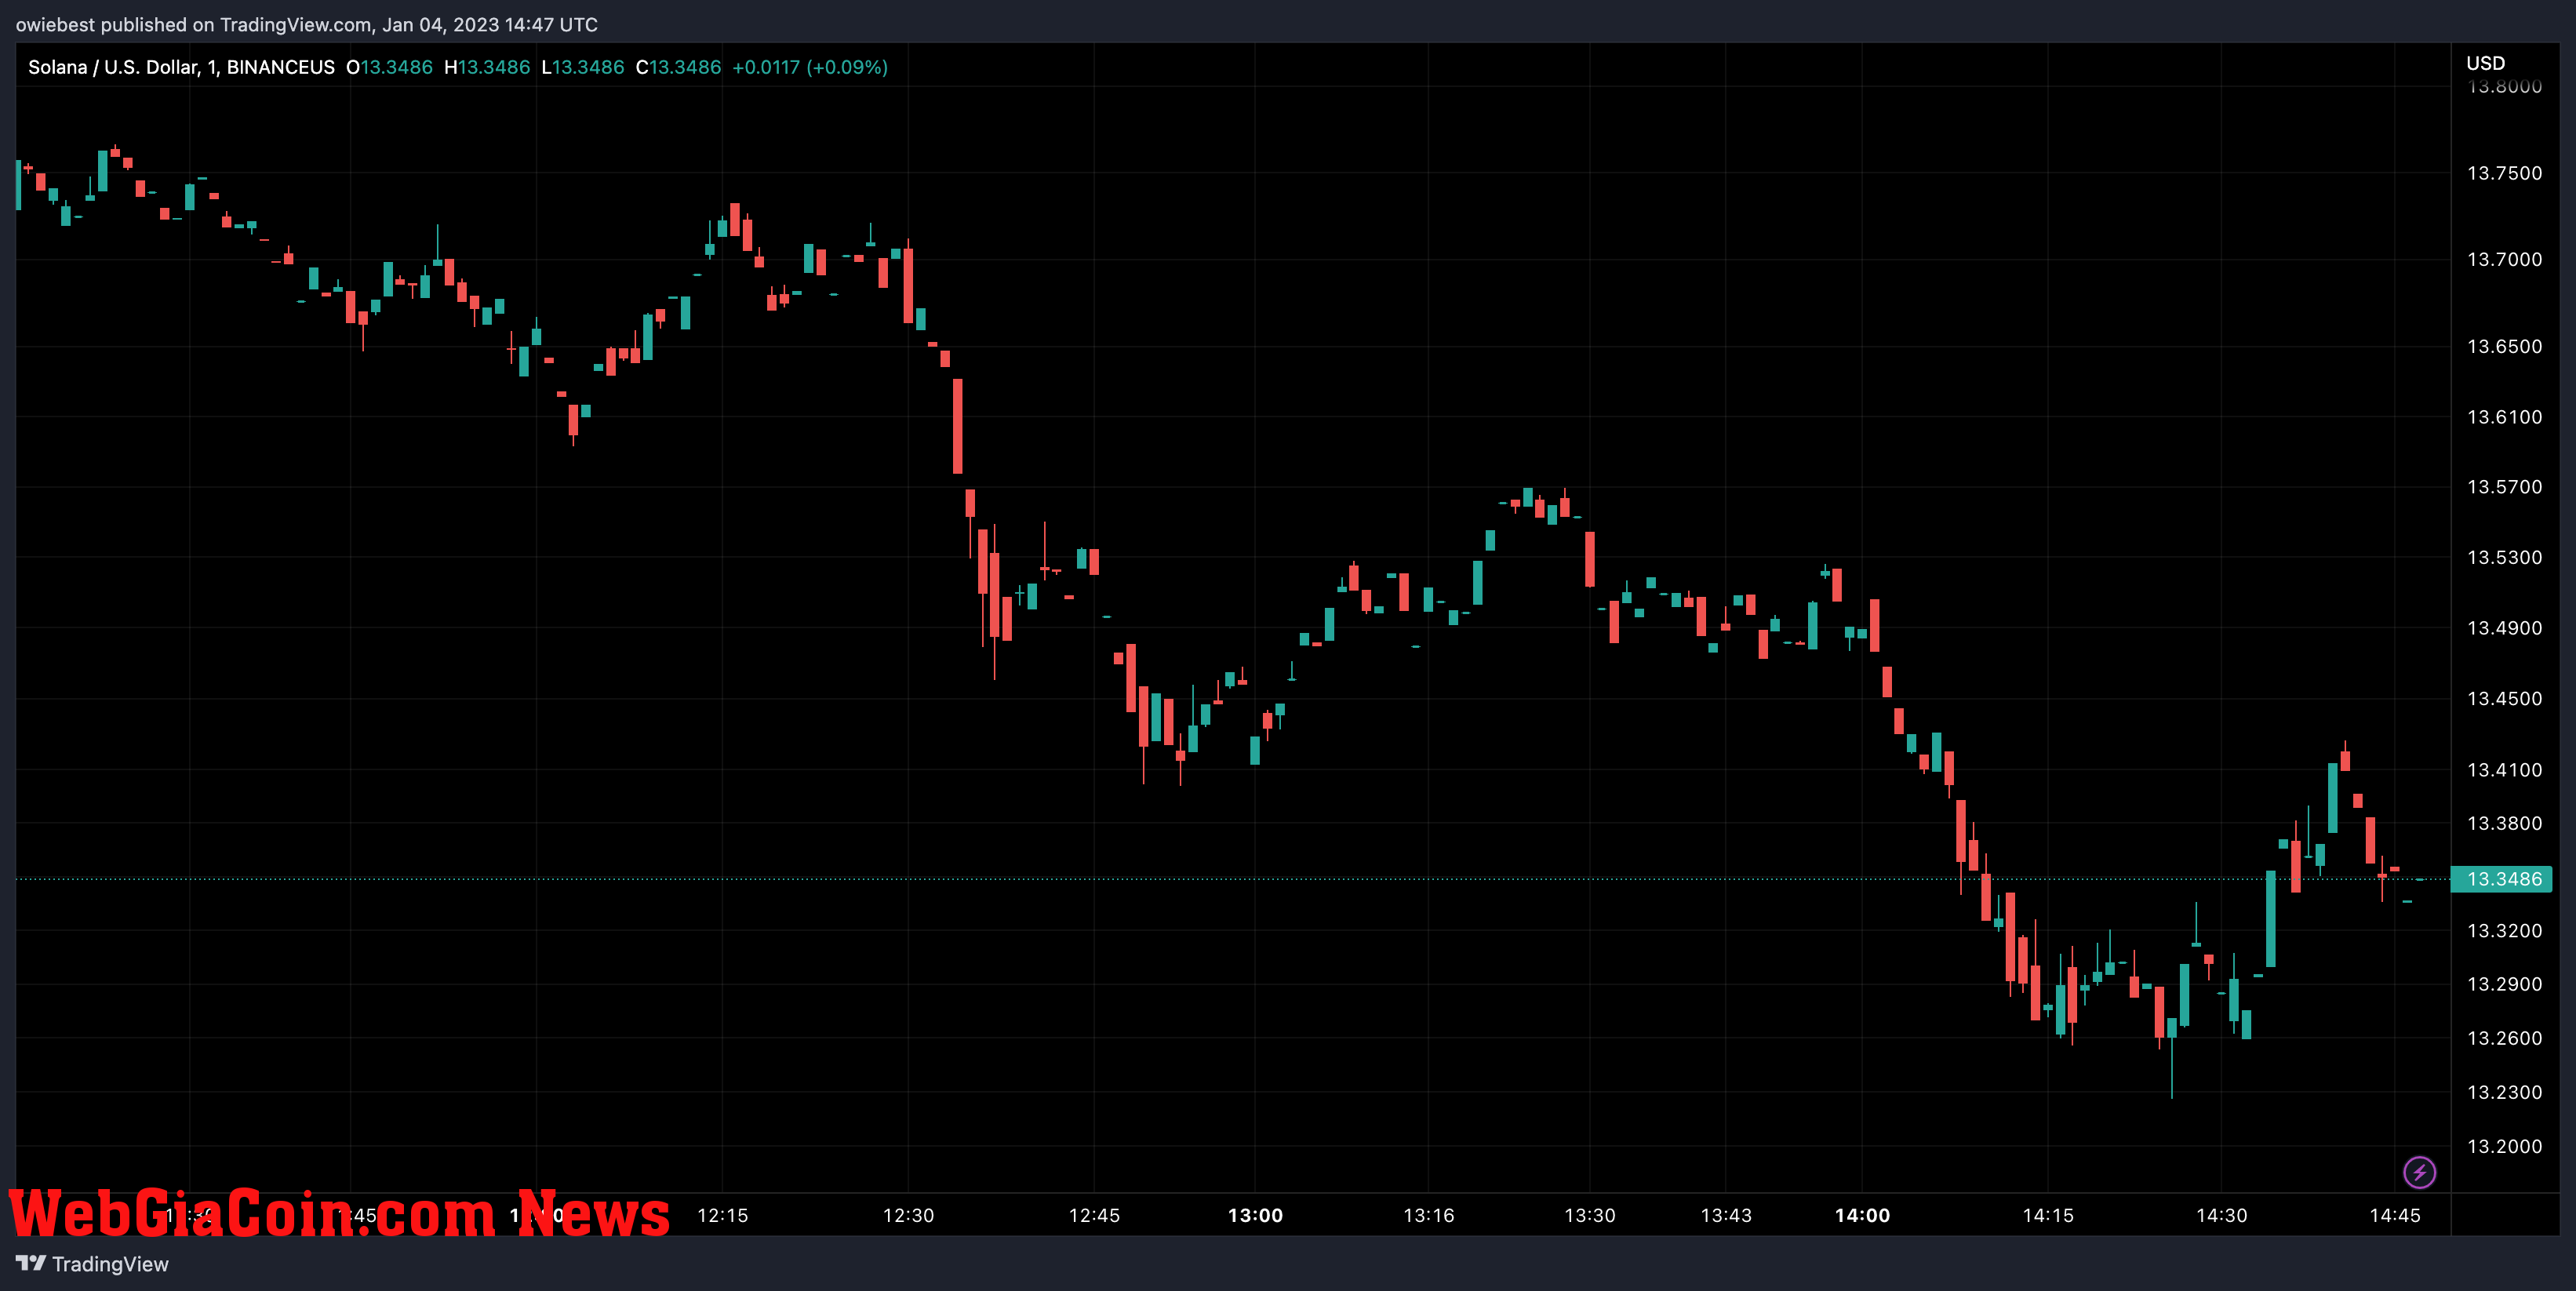
Task: Click the 14:45 time axis label
Action: (x=2395, y=1215)
